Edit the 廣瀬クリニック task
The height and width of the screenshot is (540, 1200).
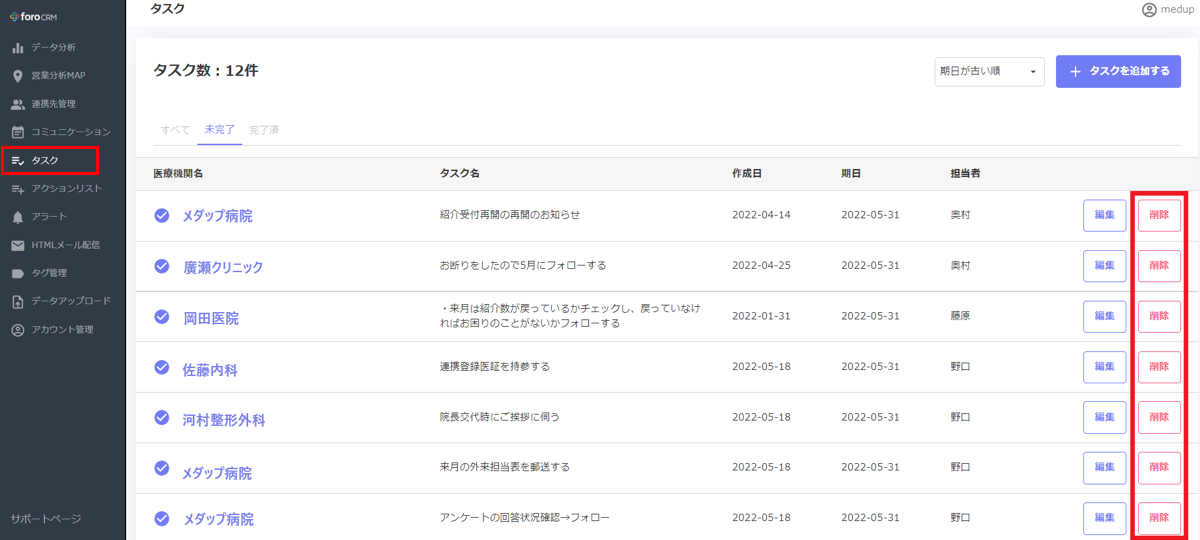(1104, 266)
